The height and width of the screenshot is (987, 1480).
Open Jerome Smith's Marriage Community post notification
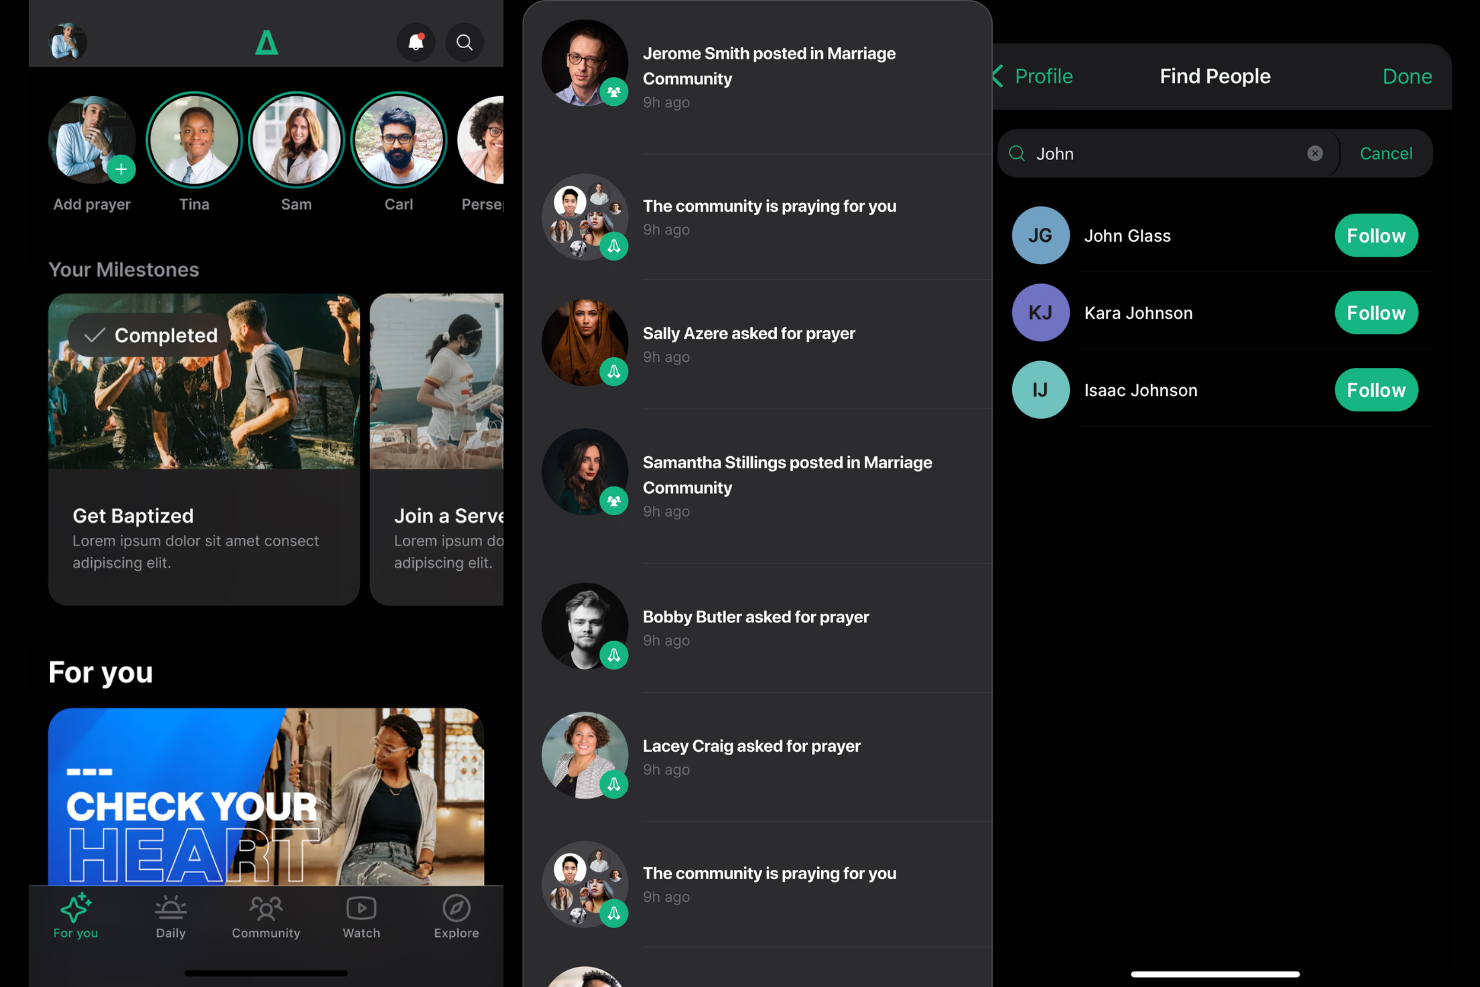[757, 78]
